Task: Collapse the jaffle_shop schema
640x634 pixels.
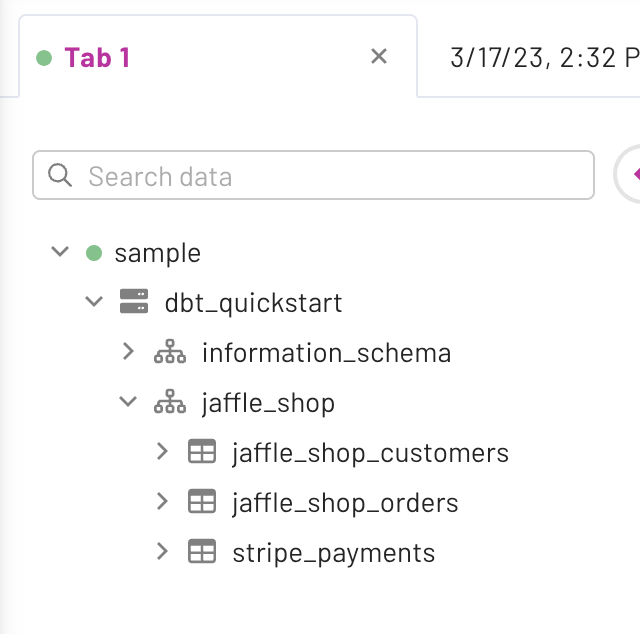Action: point(128,402)
